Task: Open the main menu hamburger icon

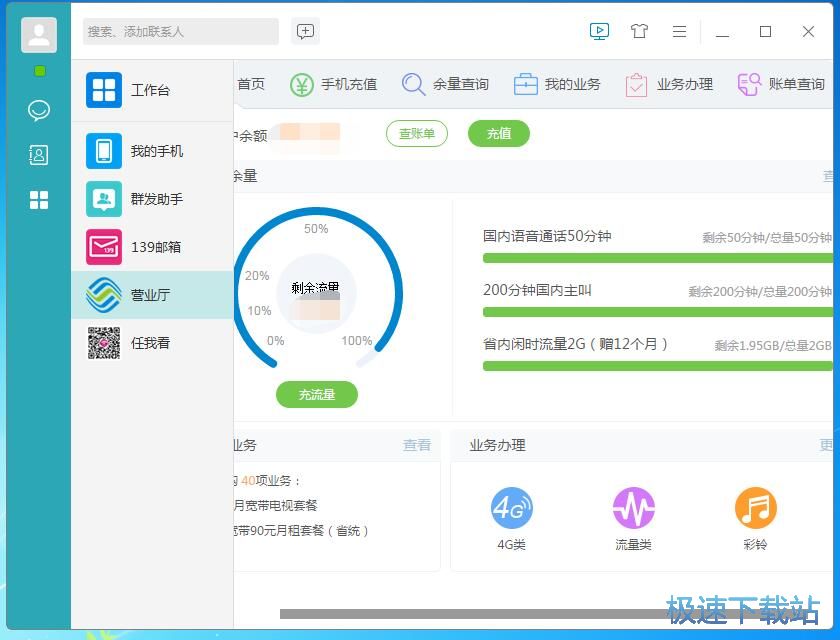Action: point(679,32)
